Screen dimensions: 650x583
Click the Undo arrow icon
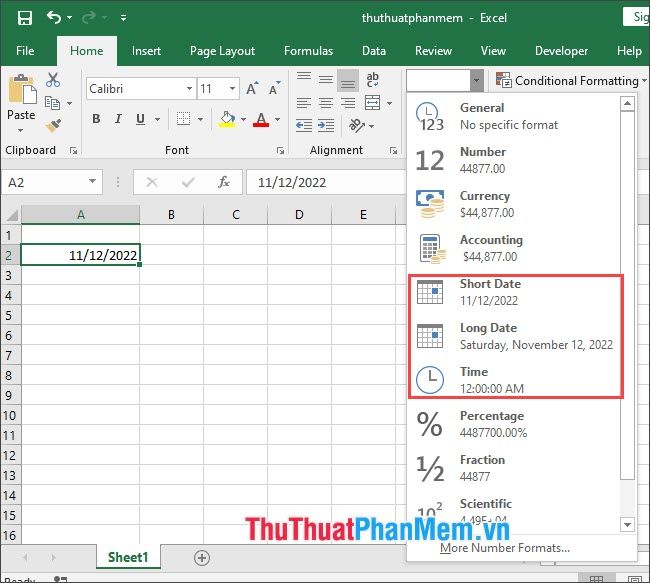point(53,18)
